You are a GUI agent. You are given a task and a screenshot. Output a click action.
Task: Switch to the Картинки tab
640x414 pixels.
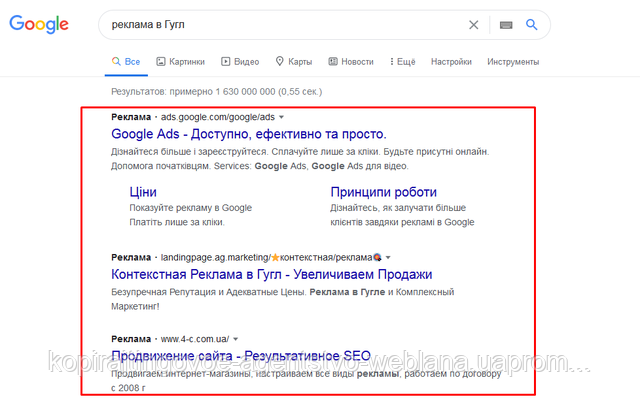[x=180, y=62]
